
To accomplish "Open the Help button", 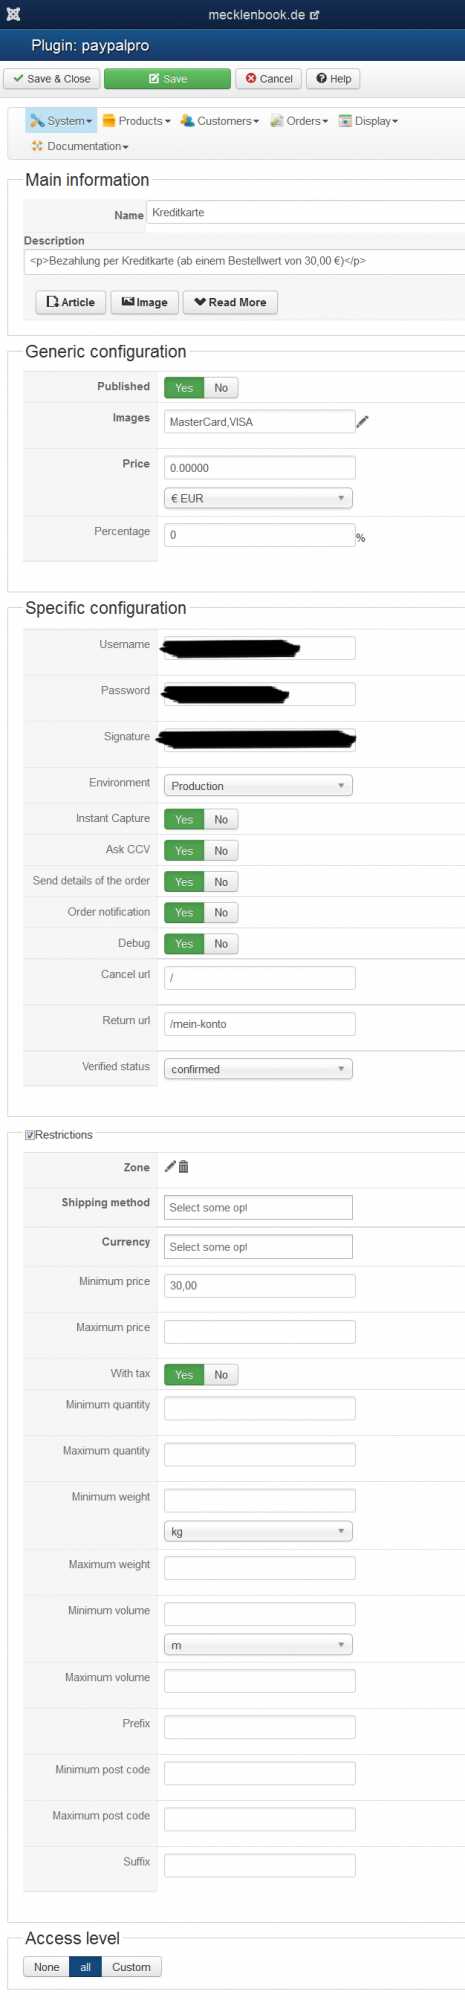I will pyautogui.click(x=334, y=79).
